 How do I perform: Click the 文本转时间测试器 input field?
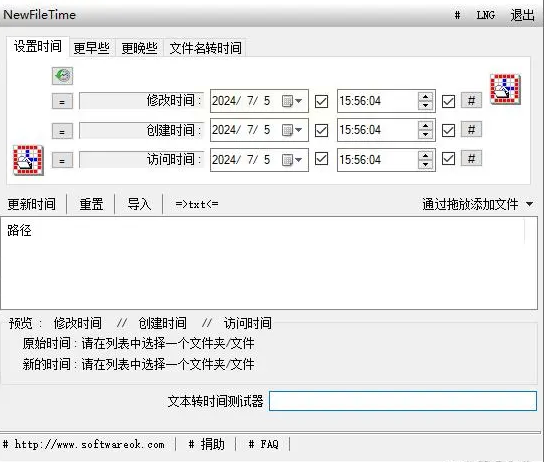click(x=403, y=401)
